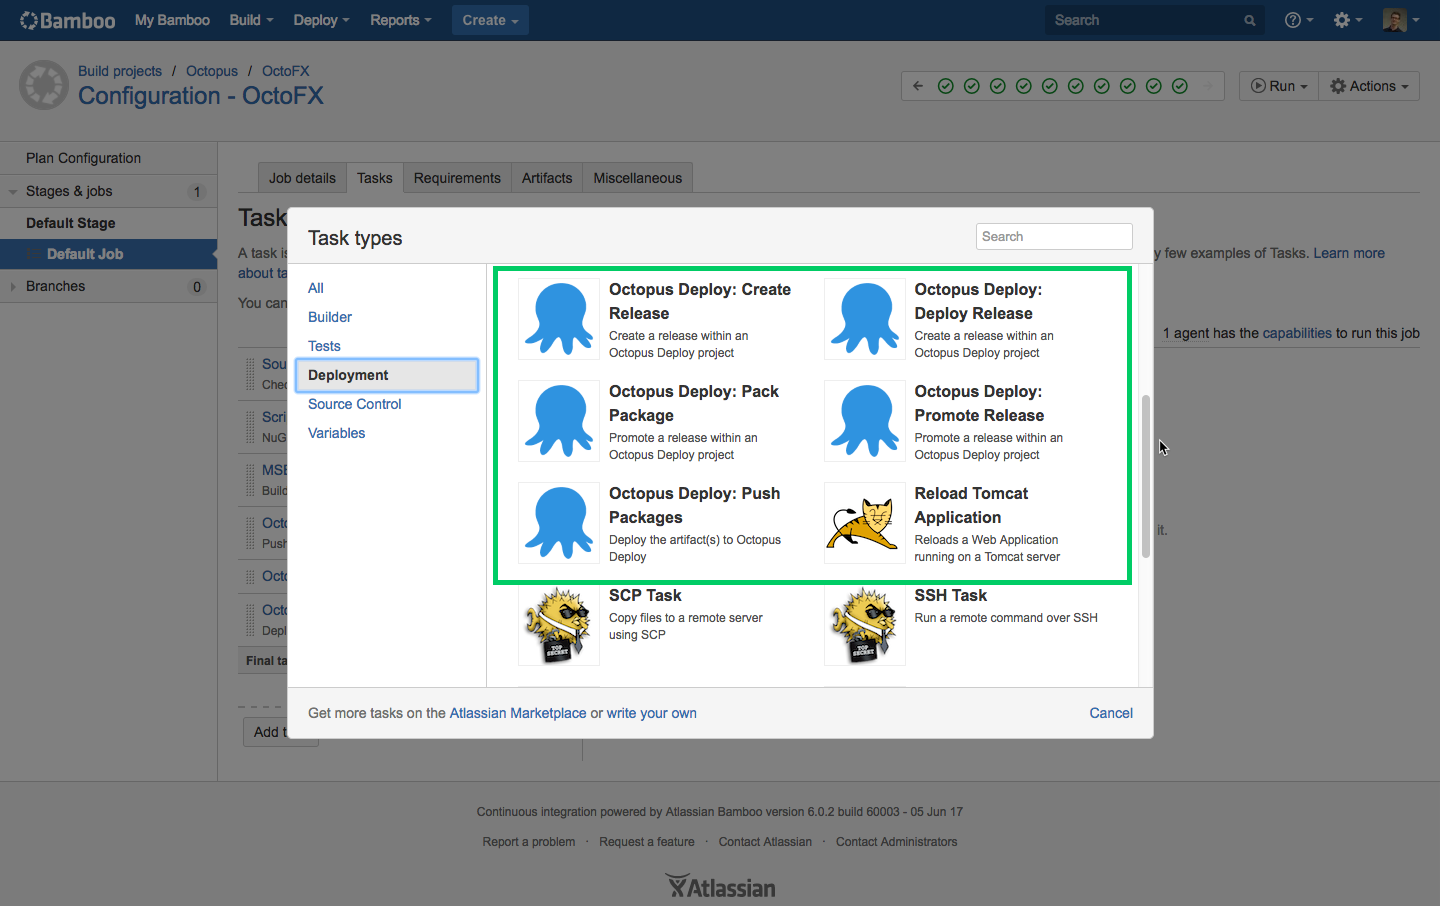Open the Run dropdown menu
This screenshot has height=906, width=1440.
[x=1278, y=85]
